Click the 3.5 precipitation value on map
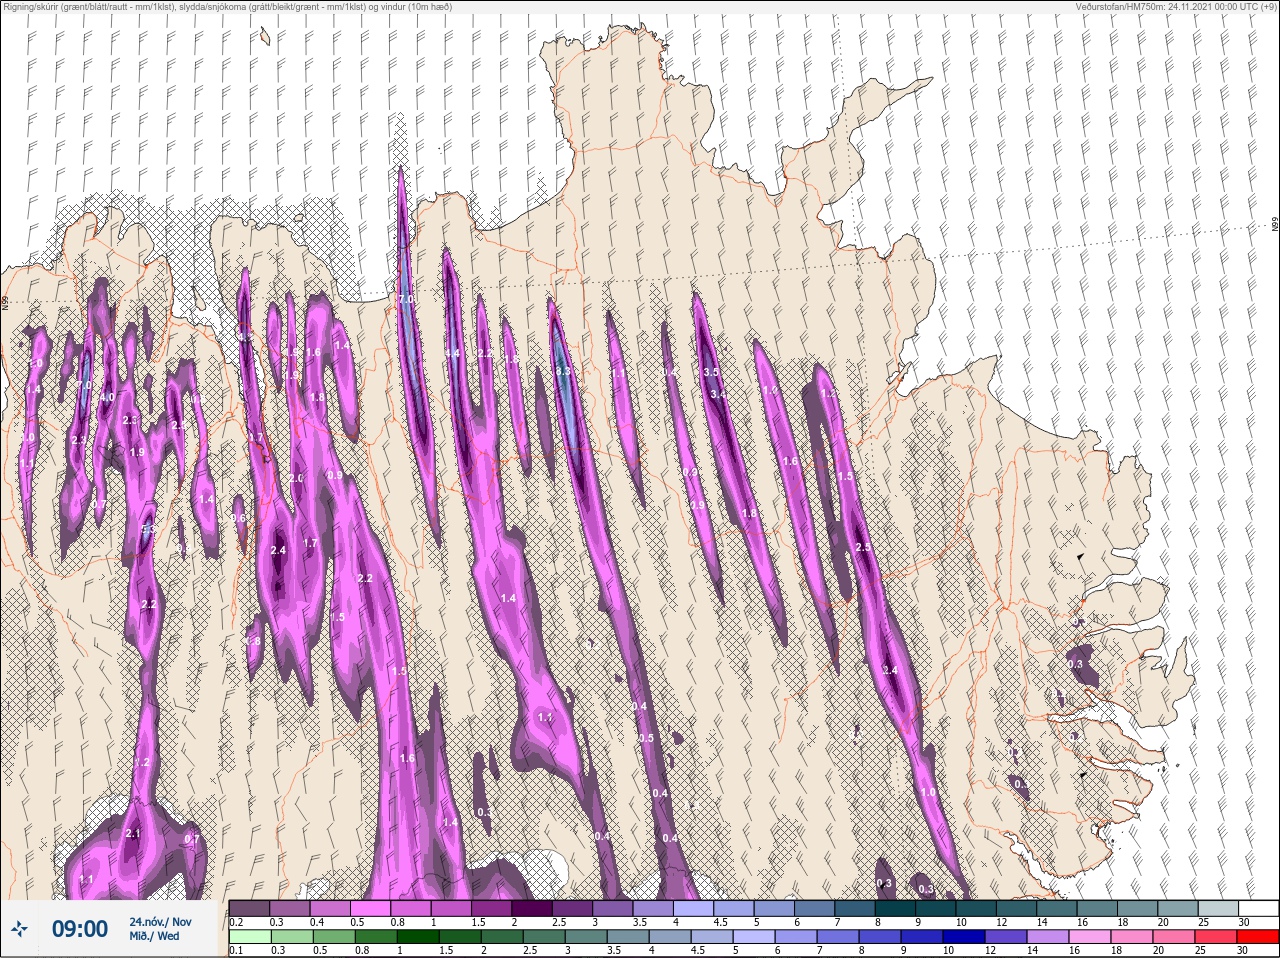The image size is (1280, 958). [x=711, y=372]
